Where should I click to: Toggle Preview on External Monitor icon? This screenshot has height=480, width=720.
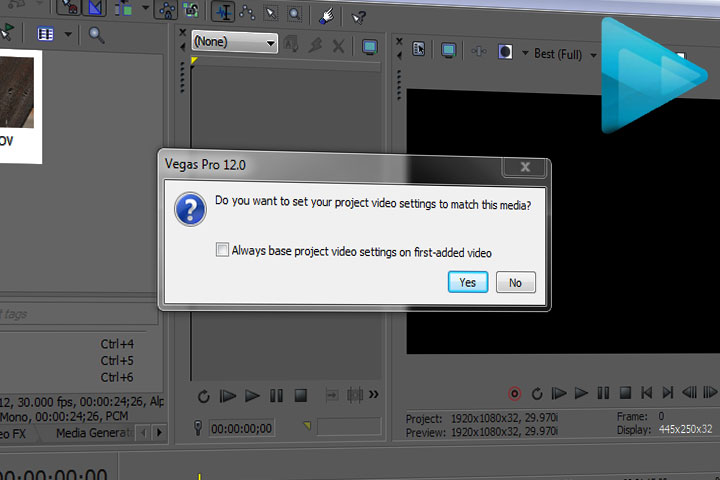click(448, 50)
